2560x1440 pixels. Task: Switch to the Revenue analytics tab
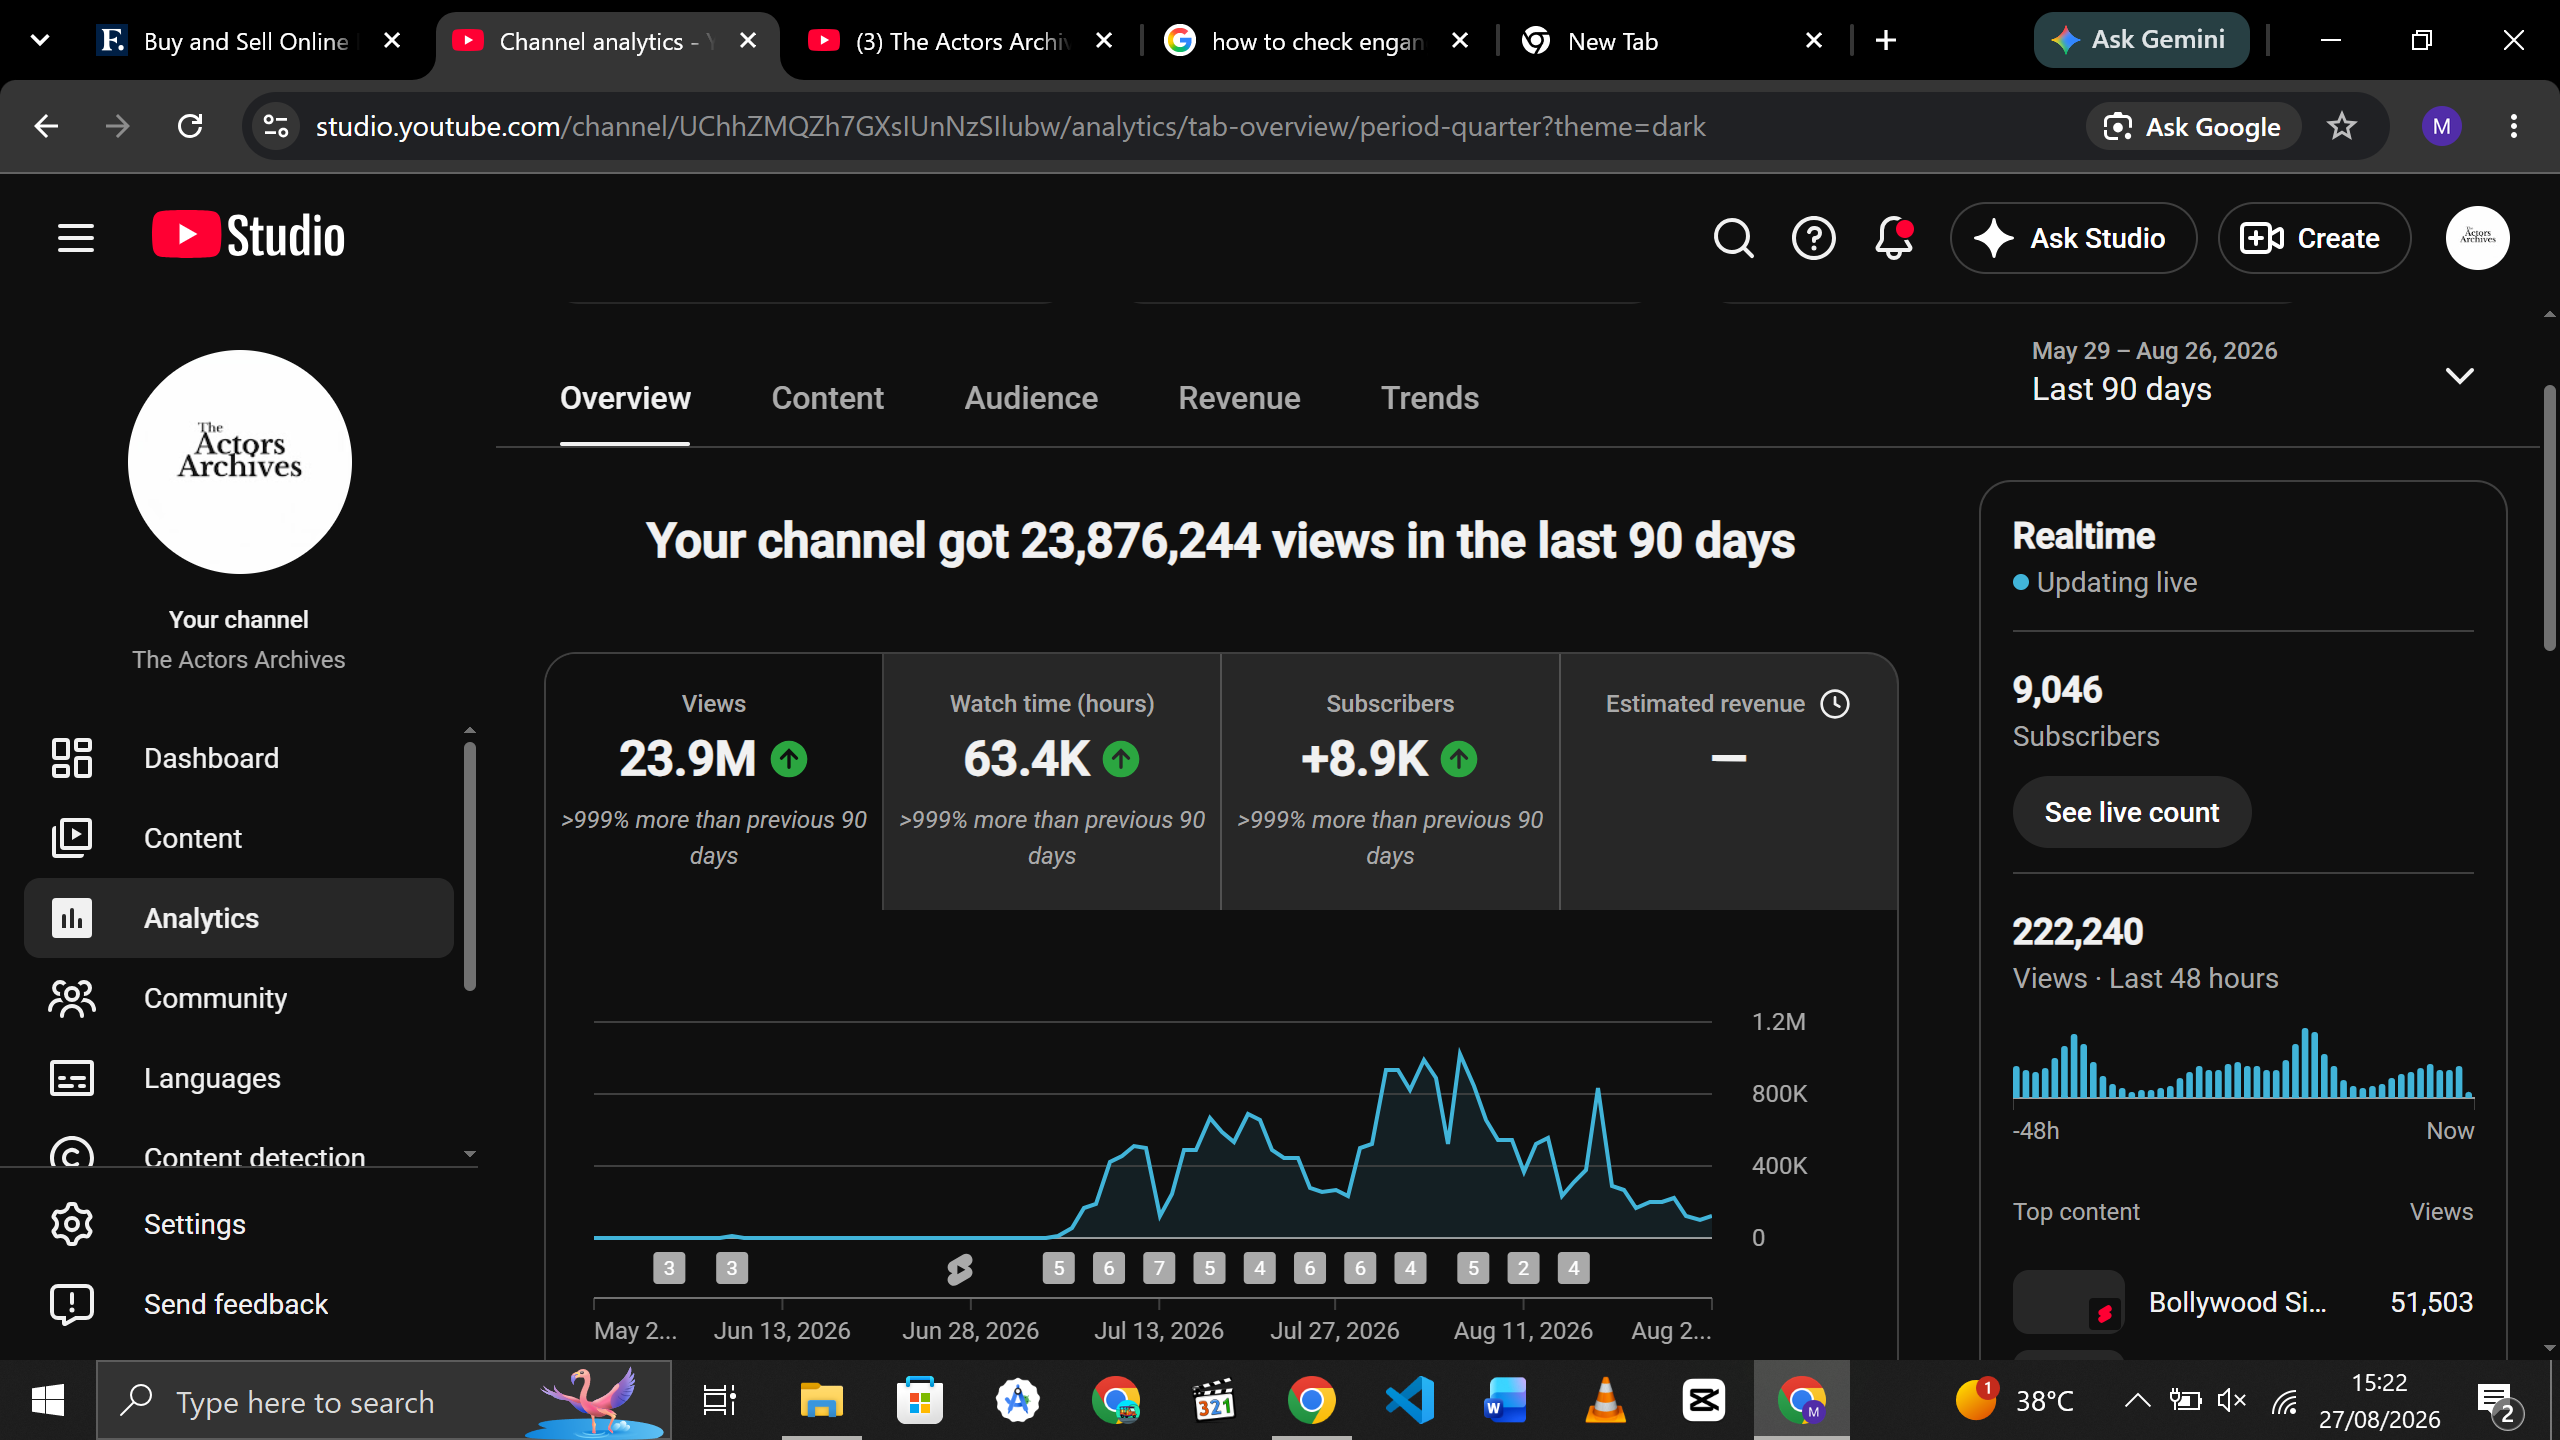tap(1239, 398)
